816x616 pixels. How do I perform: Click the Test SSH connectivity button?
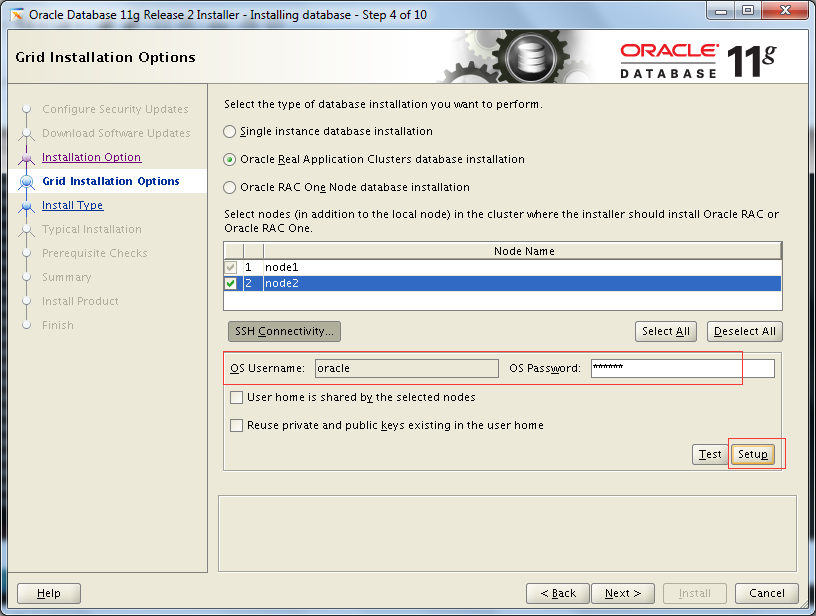(710, 454)
